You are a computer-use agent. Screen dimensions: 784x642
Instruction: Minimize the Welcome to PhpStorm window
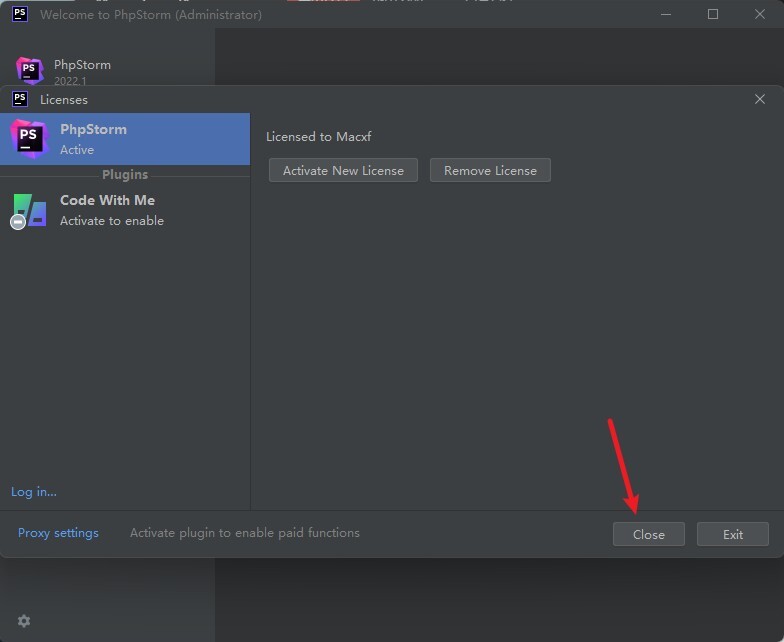pos(666,14)
